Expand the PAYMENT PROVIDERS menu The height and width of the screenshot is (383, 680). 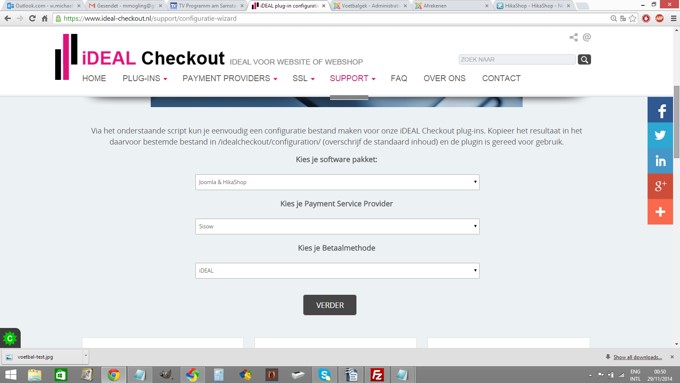click(229, 79)
